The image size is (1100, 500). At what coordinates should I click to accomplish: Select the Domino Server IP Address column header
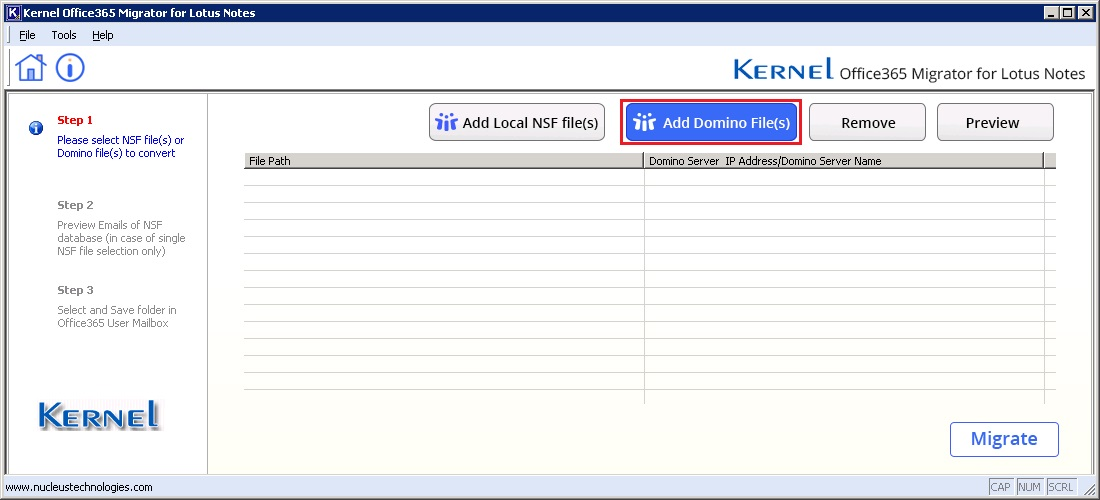[x=844, y=161]
